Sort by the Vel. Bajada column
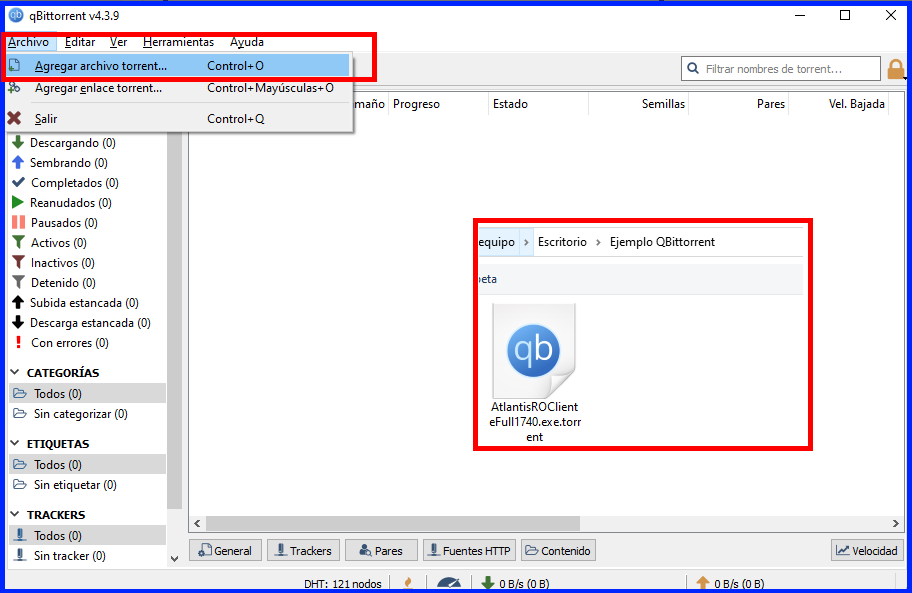912x593 pixels. tap(838, 104)
